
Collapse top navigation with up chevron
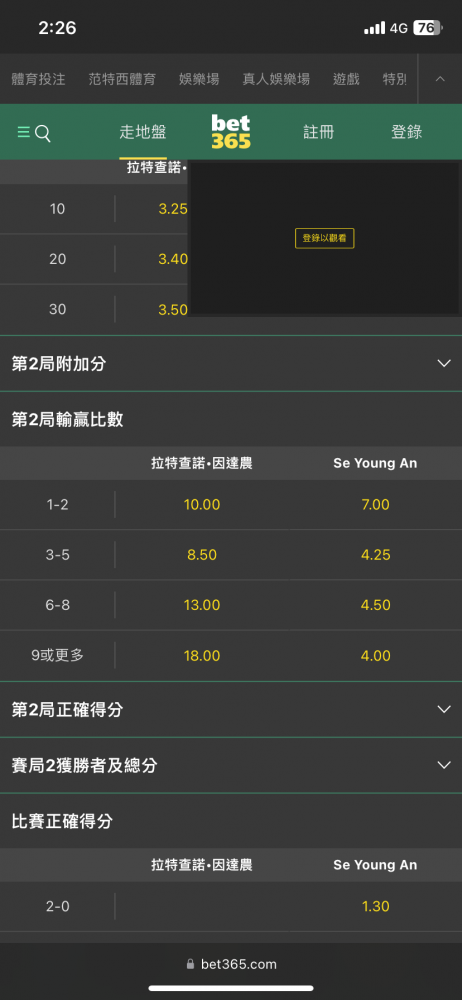[440, 79]
